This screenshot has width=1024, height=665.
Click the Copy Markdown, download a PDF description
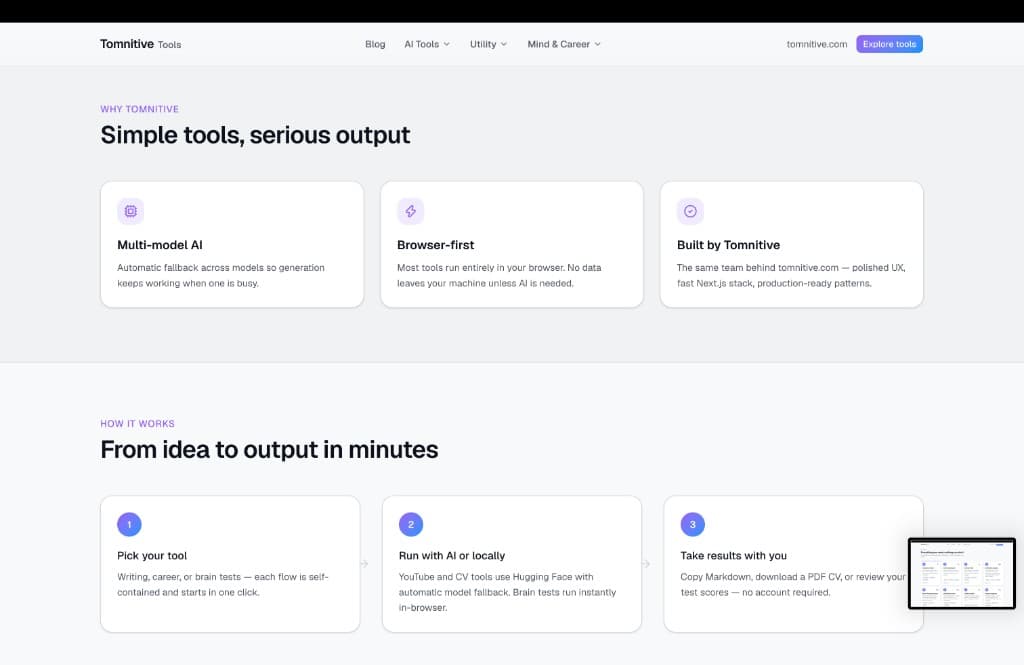click(x=793, y=584)
